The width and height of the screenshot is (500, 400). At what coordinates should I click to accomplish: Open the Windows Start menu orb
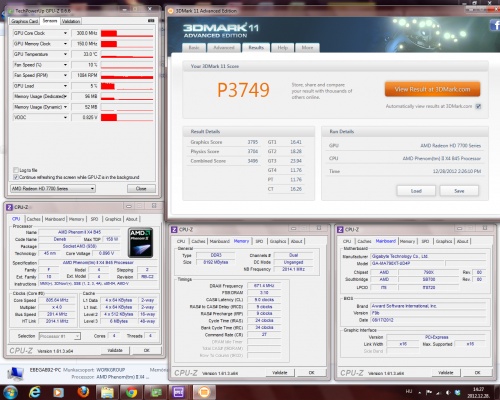(x=10, y=392)
